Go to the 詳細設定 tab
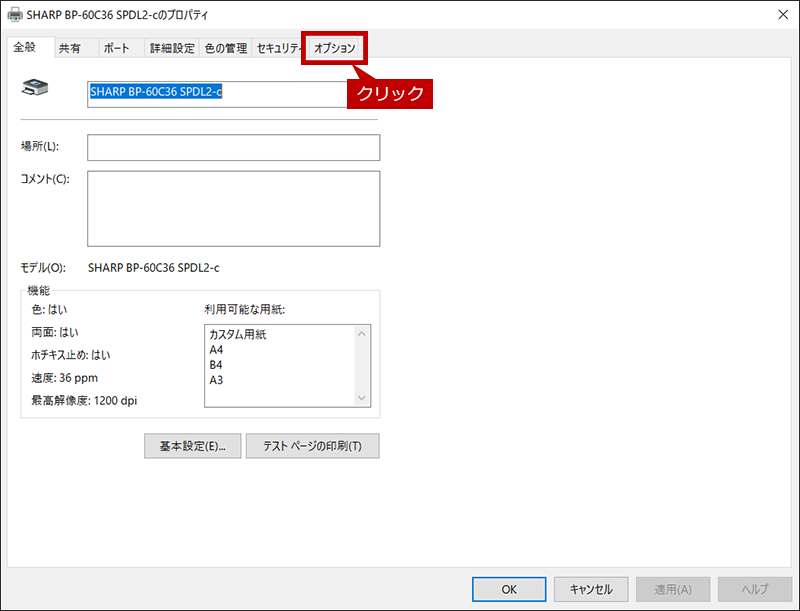Image resolution: width=800 pixels, height=611 pixels. coord(172,48)
